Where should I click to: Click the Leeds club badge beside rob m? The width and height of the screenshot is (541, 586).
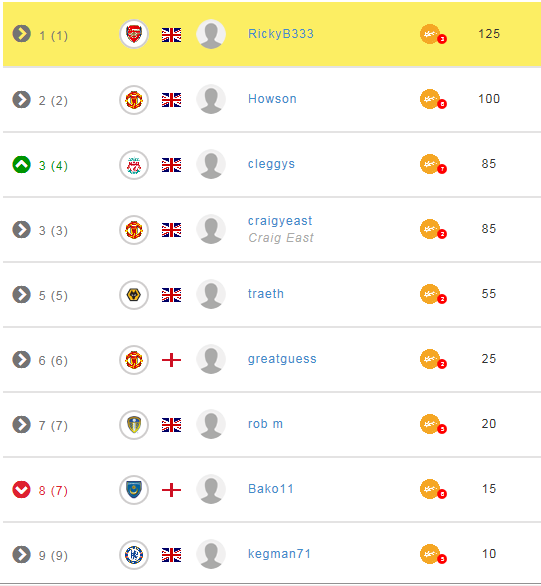click(x=134, y=425)
